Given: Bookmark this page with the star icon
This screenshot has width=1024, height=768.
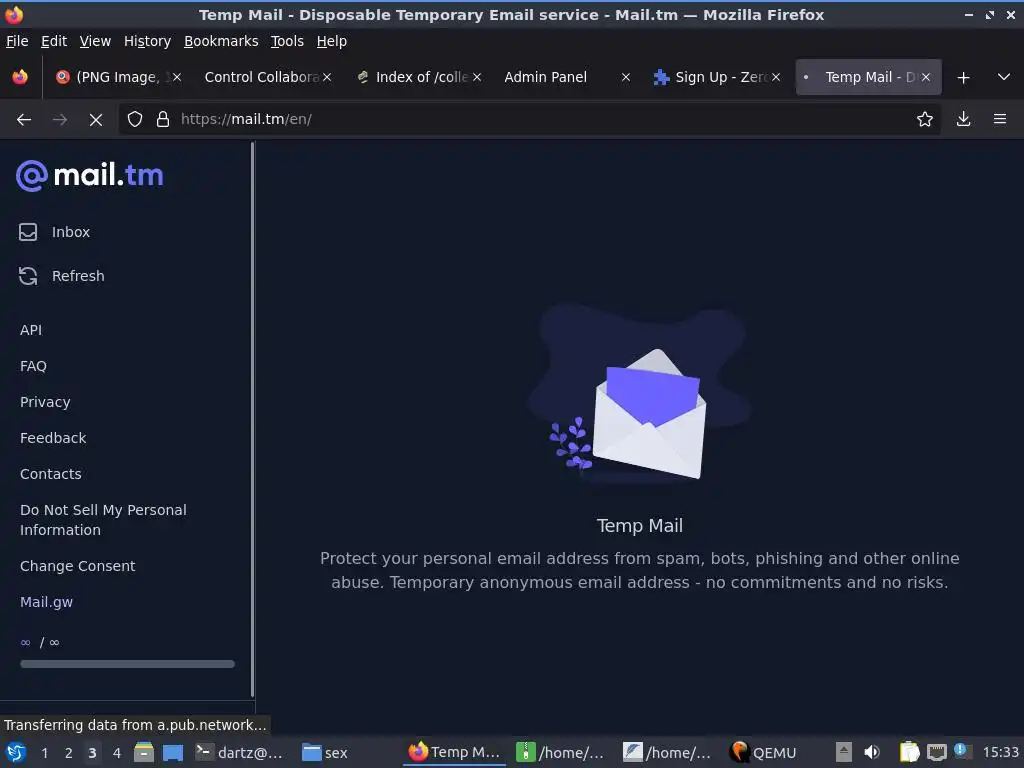Looking at the screenshot, I should click(x=925, y=120).
